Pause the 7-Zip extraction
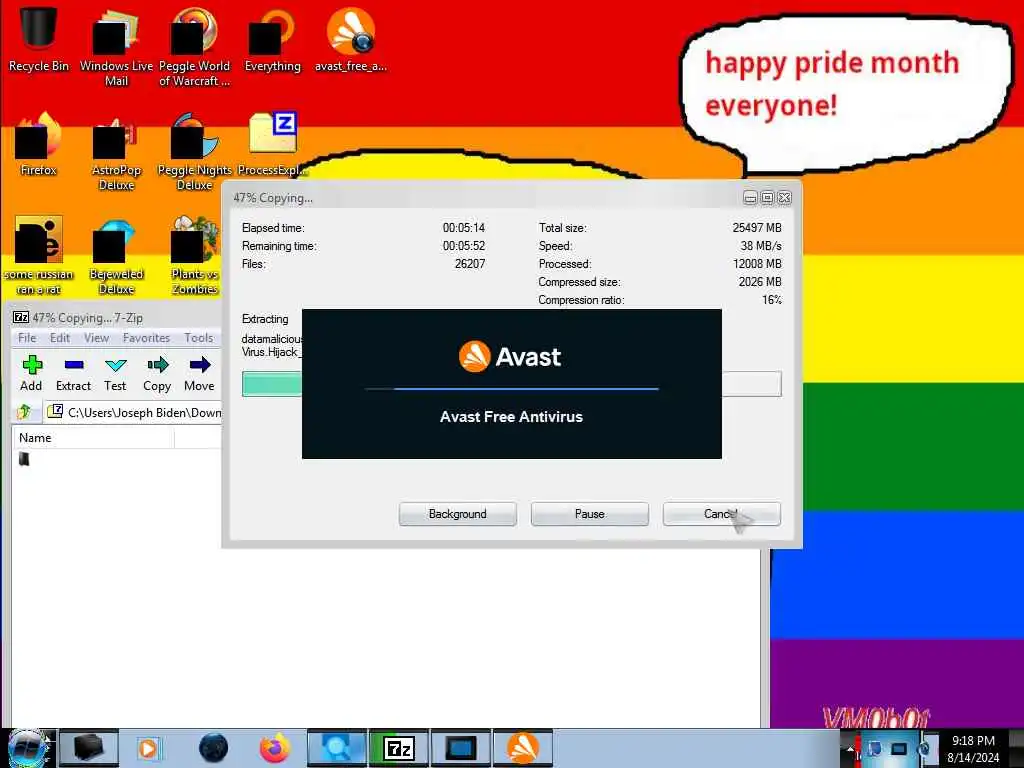 [589, 514]
